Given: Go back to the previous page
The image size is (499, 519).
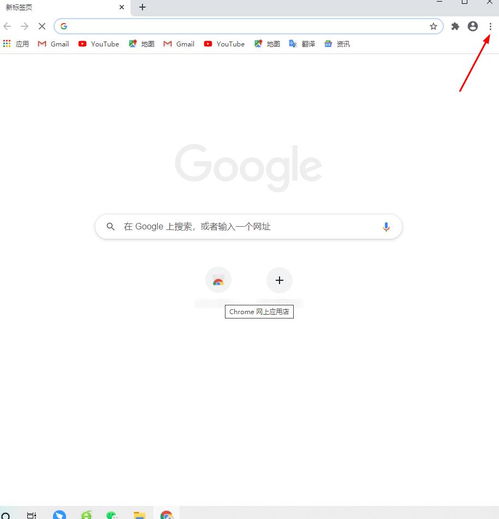Looking at the screenshot, I should coord(7,26).
